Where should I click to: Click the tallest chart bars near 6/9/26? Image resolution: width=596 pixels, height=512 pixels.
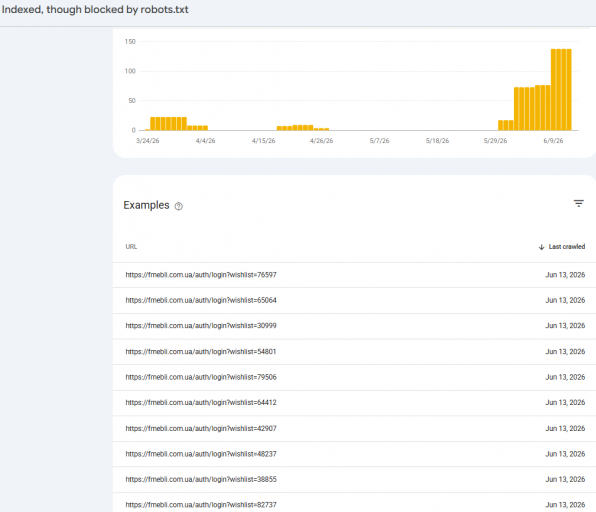561,90
